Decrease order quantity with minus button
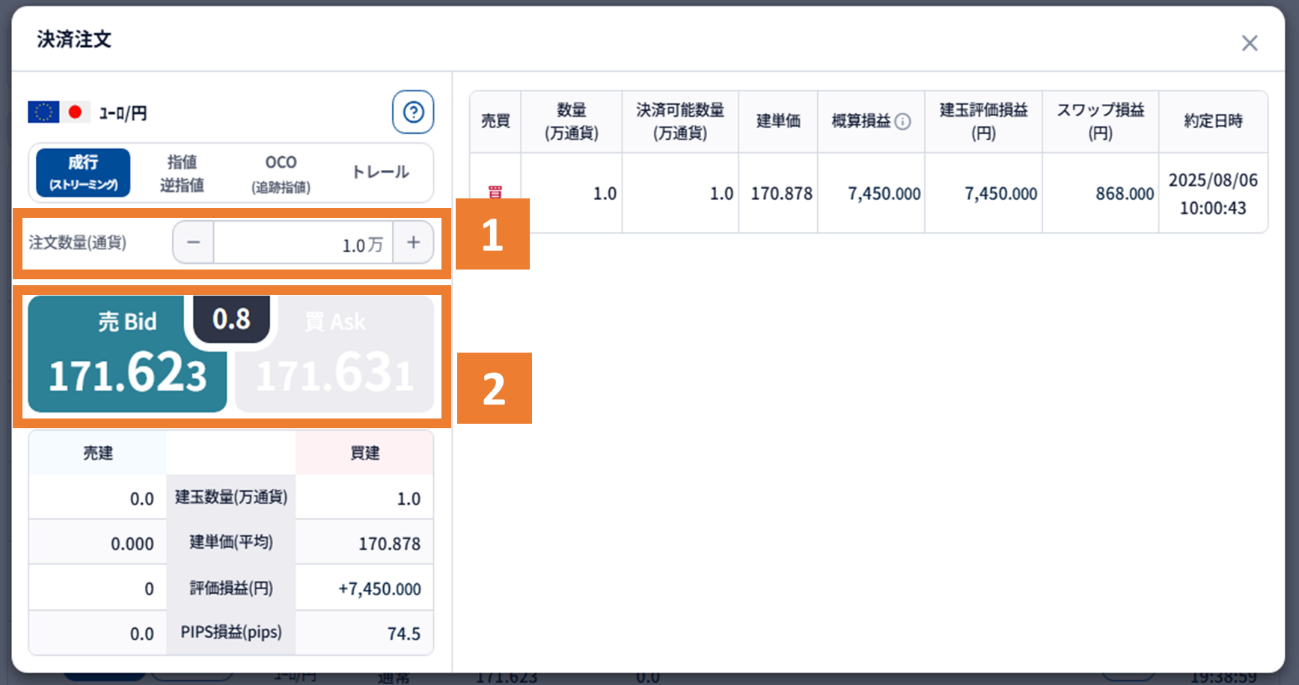 pos(193,243)
